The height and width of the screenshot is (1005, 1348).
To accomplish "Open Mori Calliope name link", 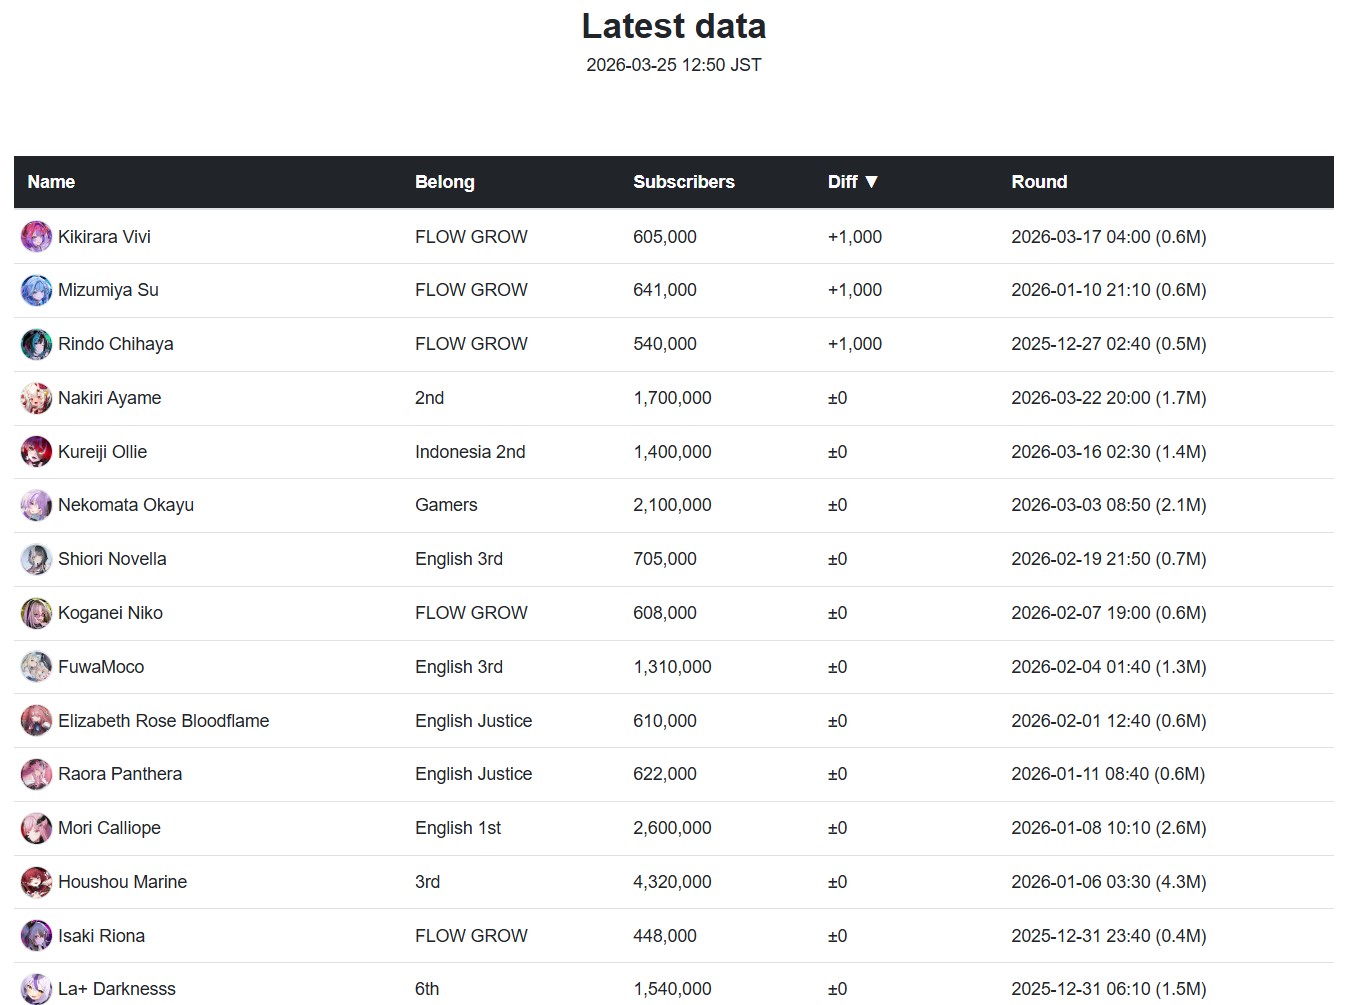I will coord(109,828).
